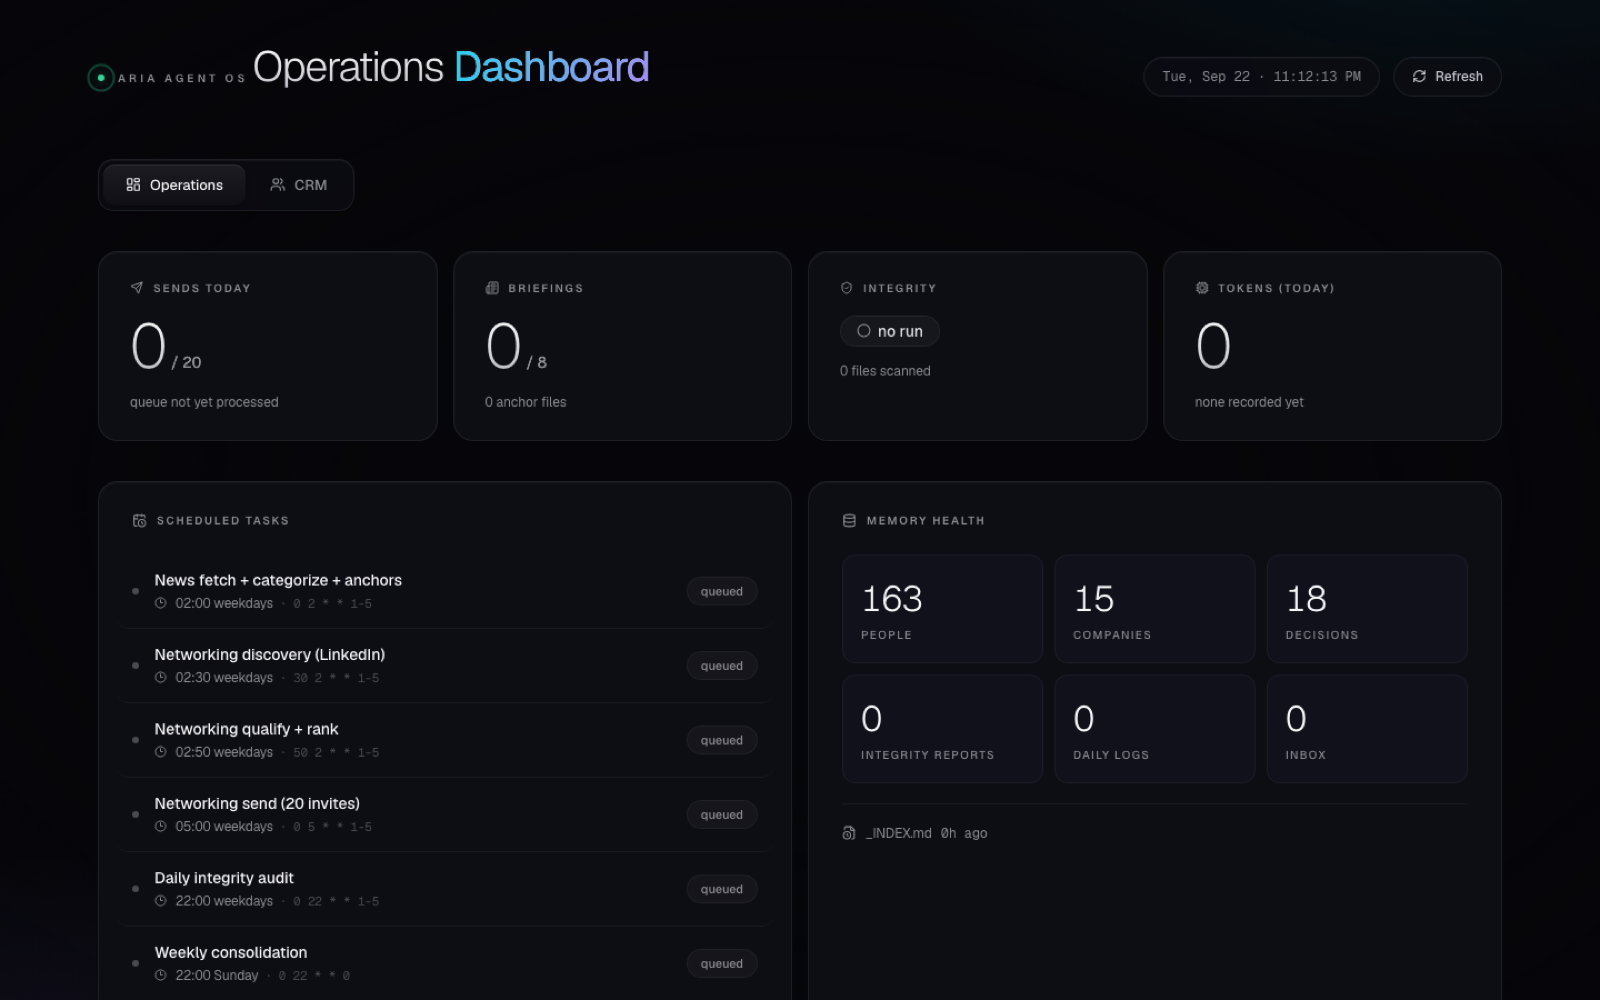The image size is (1600, 1000).
Task: Click the no run integrity status badge
Action: tap(890, 331)
